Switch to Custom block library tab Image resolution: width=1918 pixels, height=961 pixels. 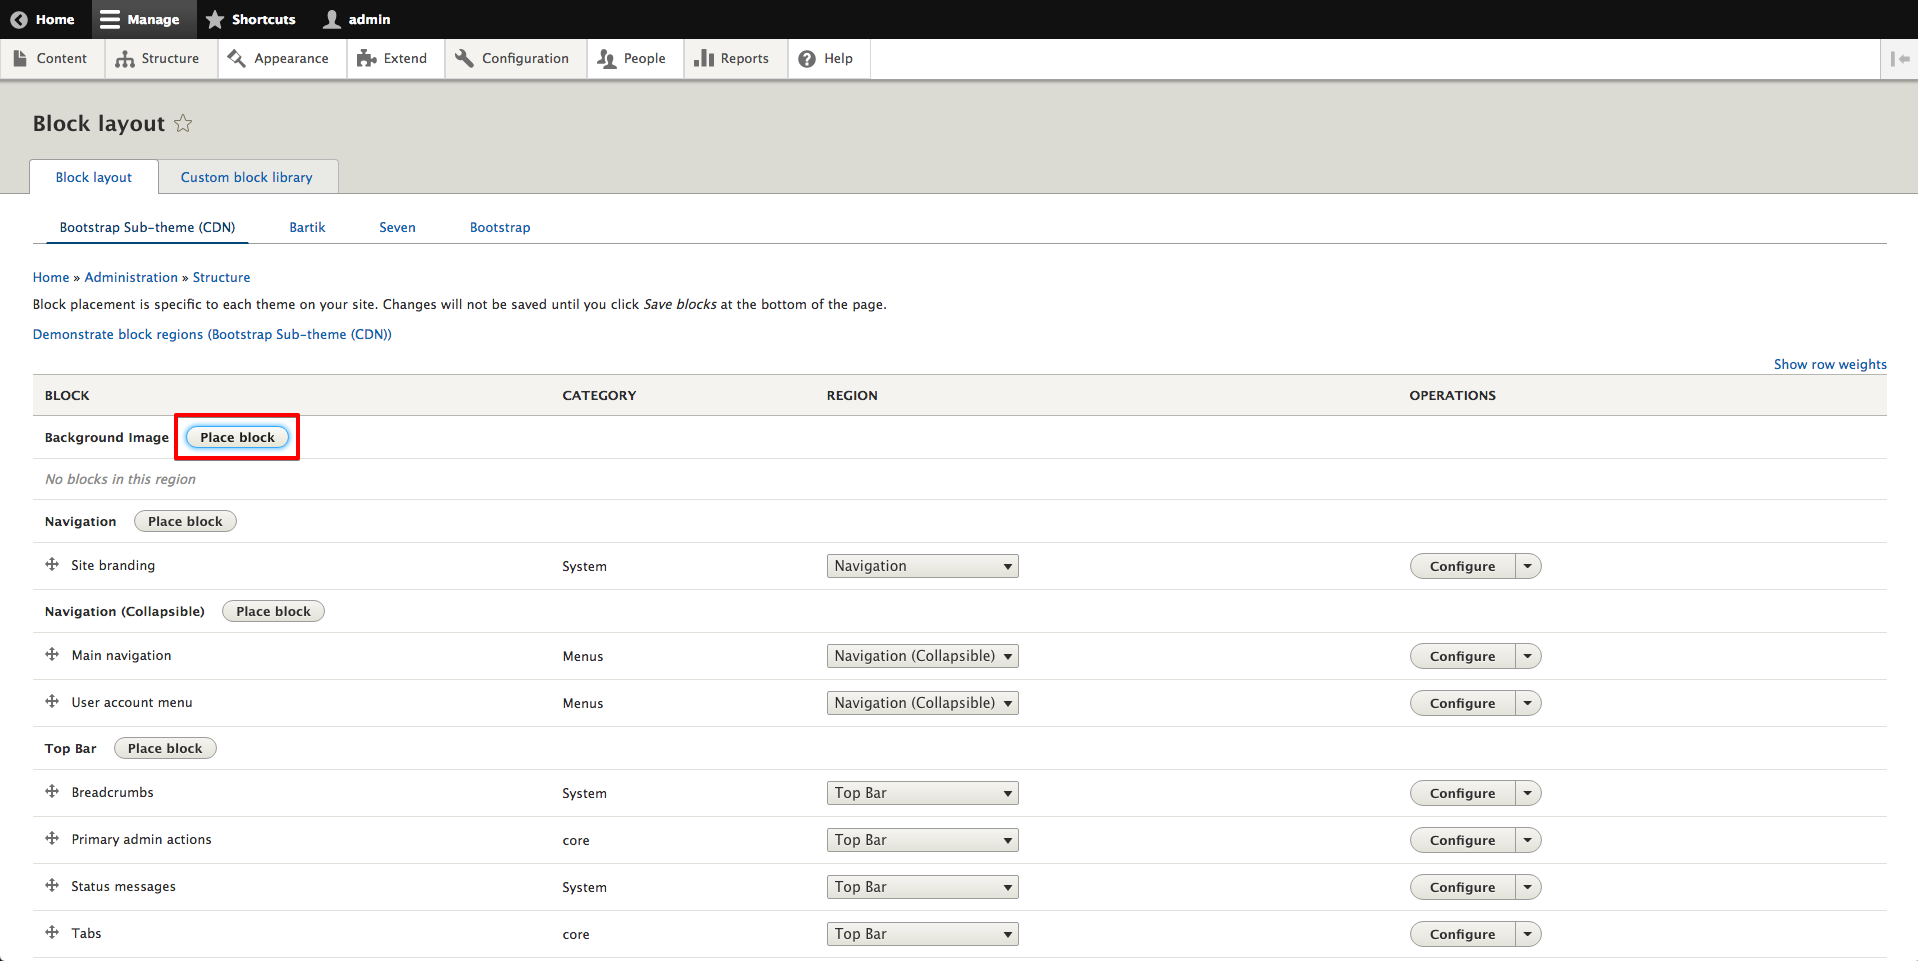tap(246, 177)
